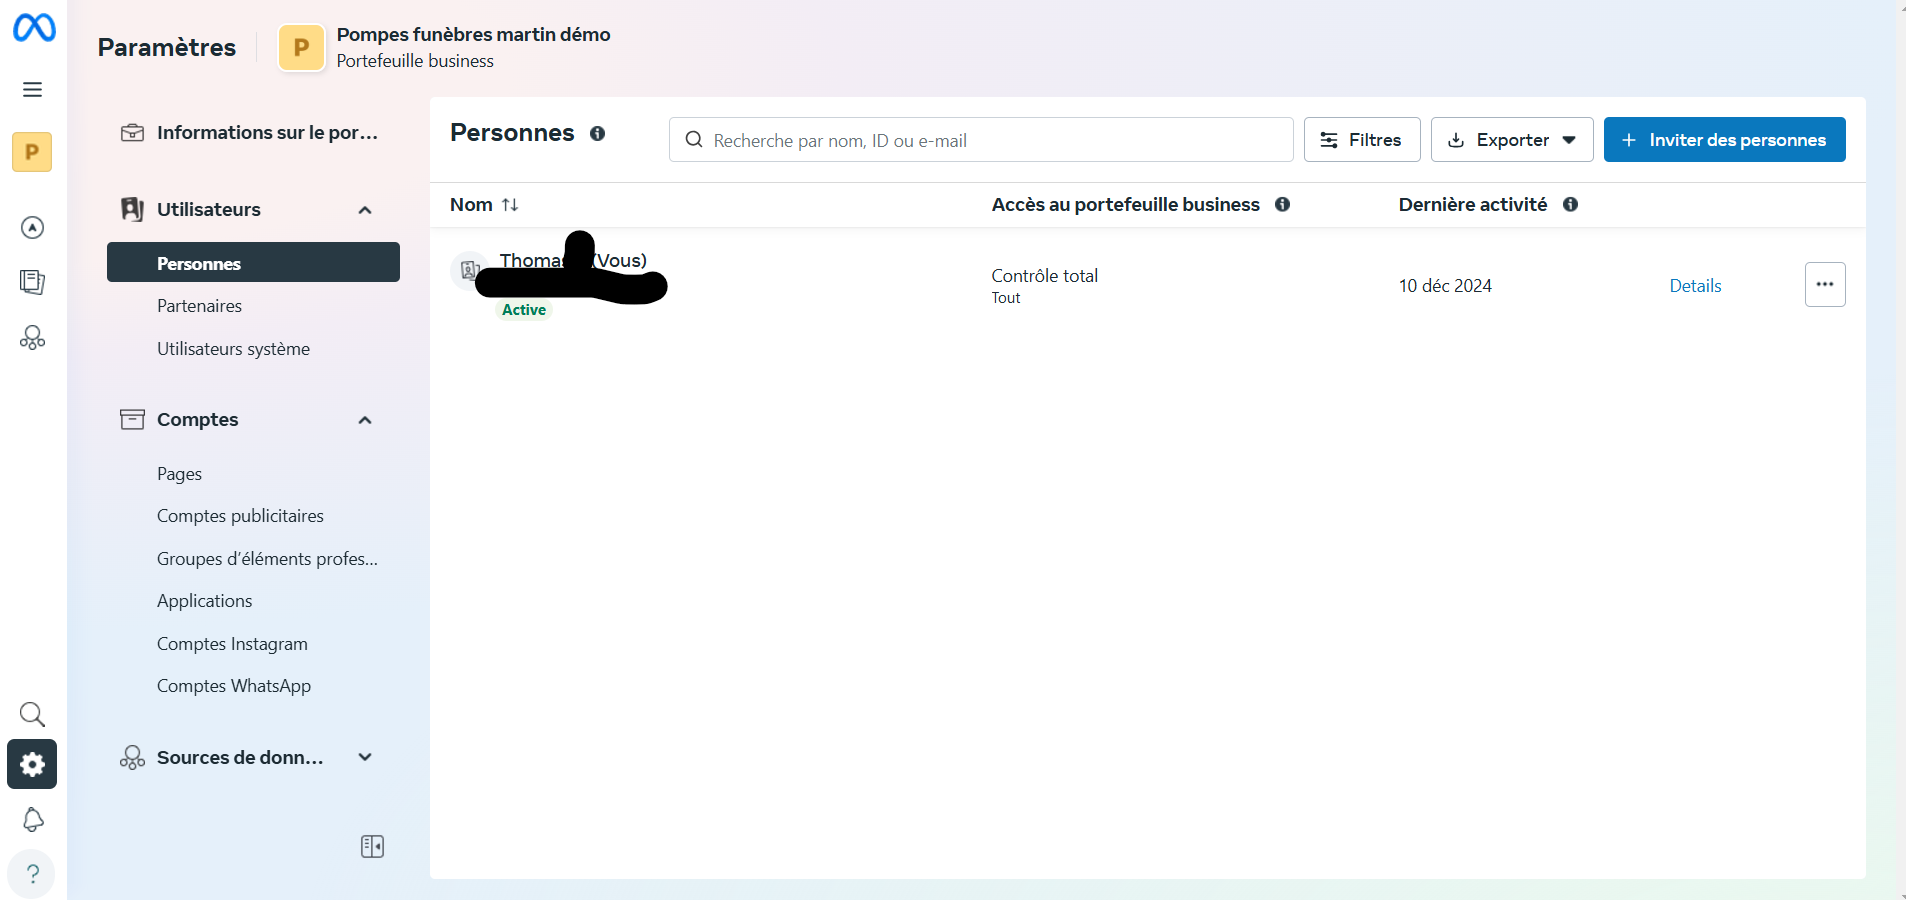This screenshot has width=1906, height=900.
Task: Open Comptes publicitaires
Action: pyautogui.click(x=240, y=516)
